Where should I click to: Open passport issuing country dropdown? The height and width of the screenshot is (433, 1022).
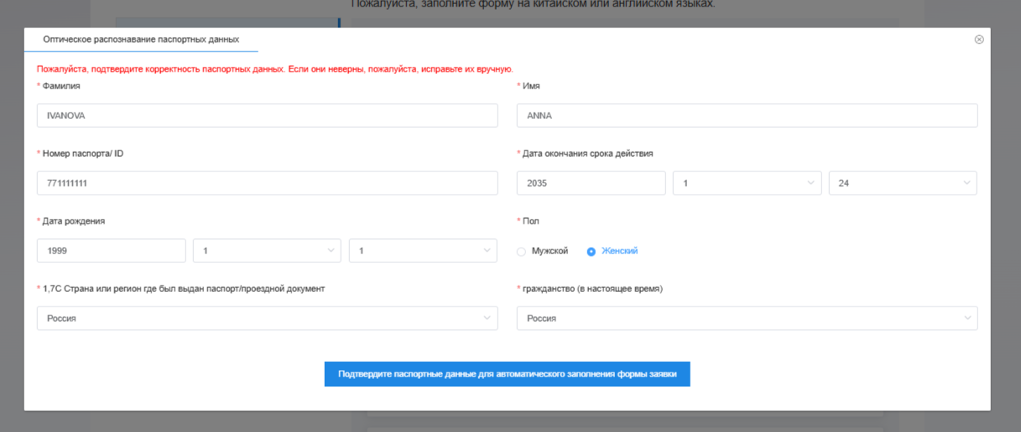click(x=267, y=318)
